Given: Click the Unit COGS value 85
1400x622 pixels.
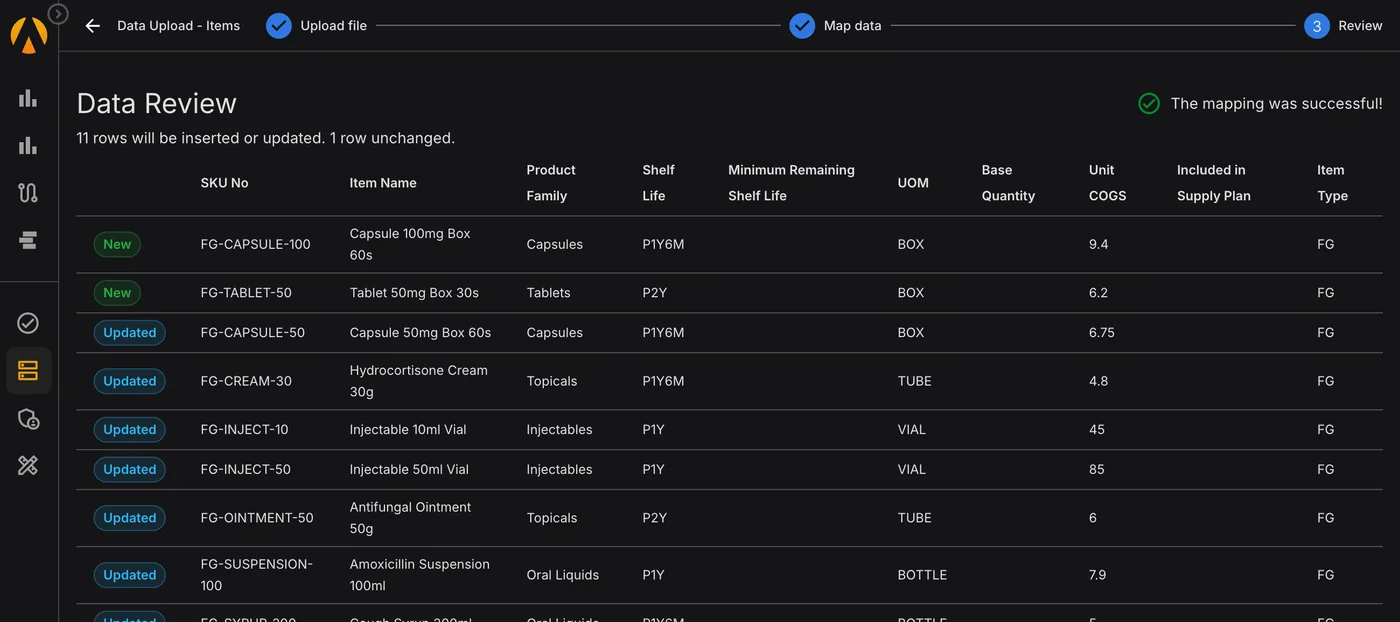Looking at the screenshot, I should pyautogui.click(x=1097, y=470).
